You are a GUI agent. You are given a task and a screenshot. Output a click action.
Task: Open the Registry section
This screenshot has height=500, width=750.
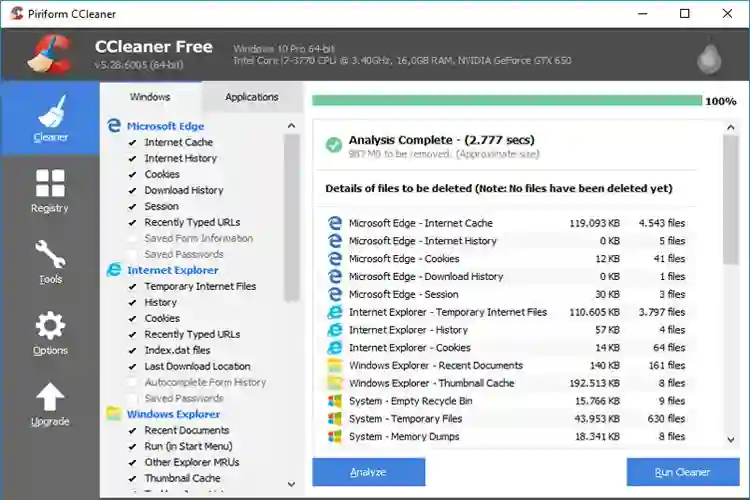point(50,191)
